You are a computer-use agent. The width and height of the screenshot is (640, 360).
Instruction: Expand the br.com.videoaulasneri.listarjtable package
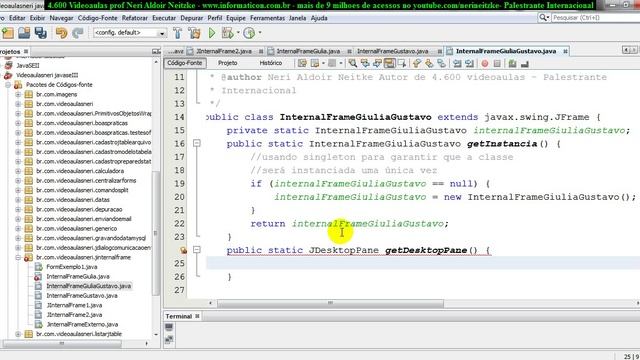(18, 334)
